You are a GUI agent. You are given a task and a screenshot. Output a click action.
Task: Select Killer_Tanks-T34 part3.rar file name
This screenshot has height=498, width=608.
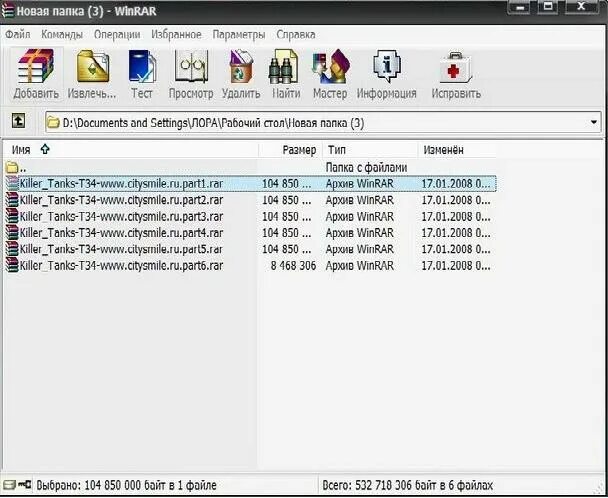121,216
